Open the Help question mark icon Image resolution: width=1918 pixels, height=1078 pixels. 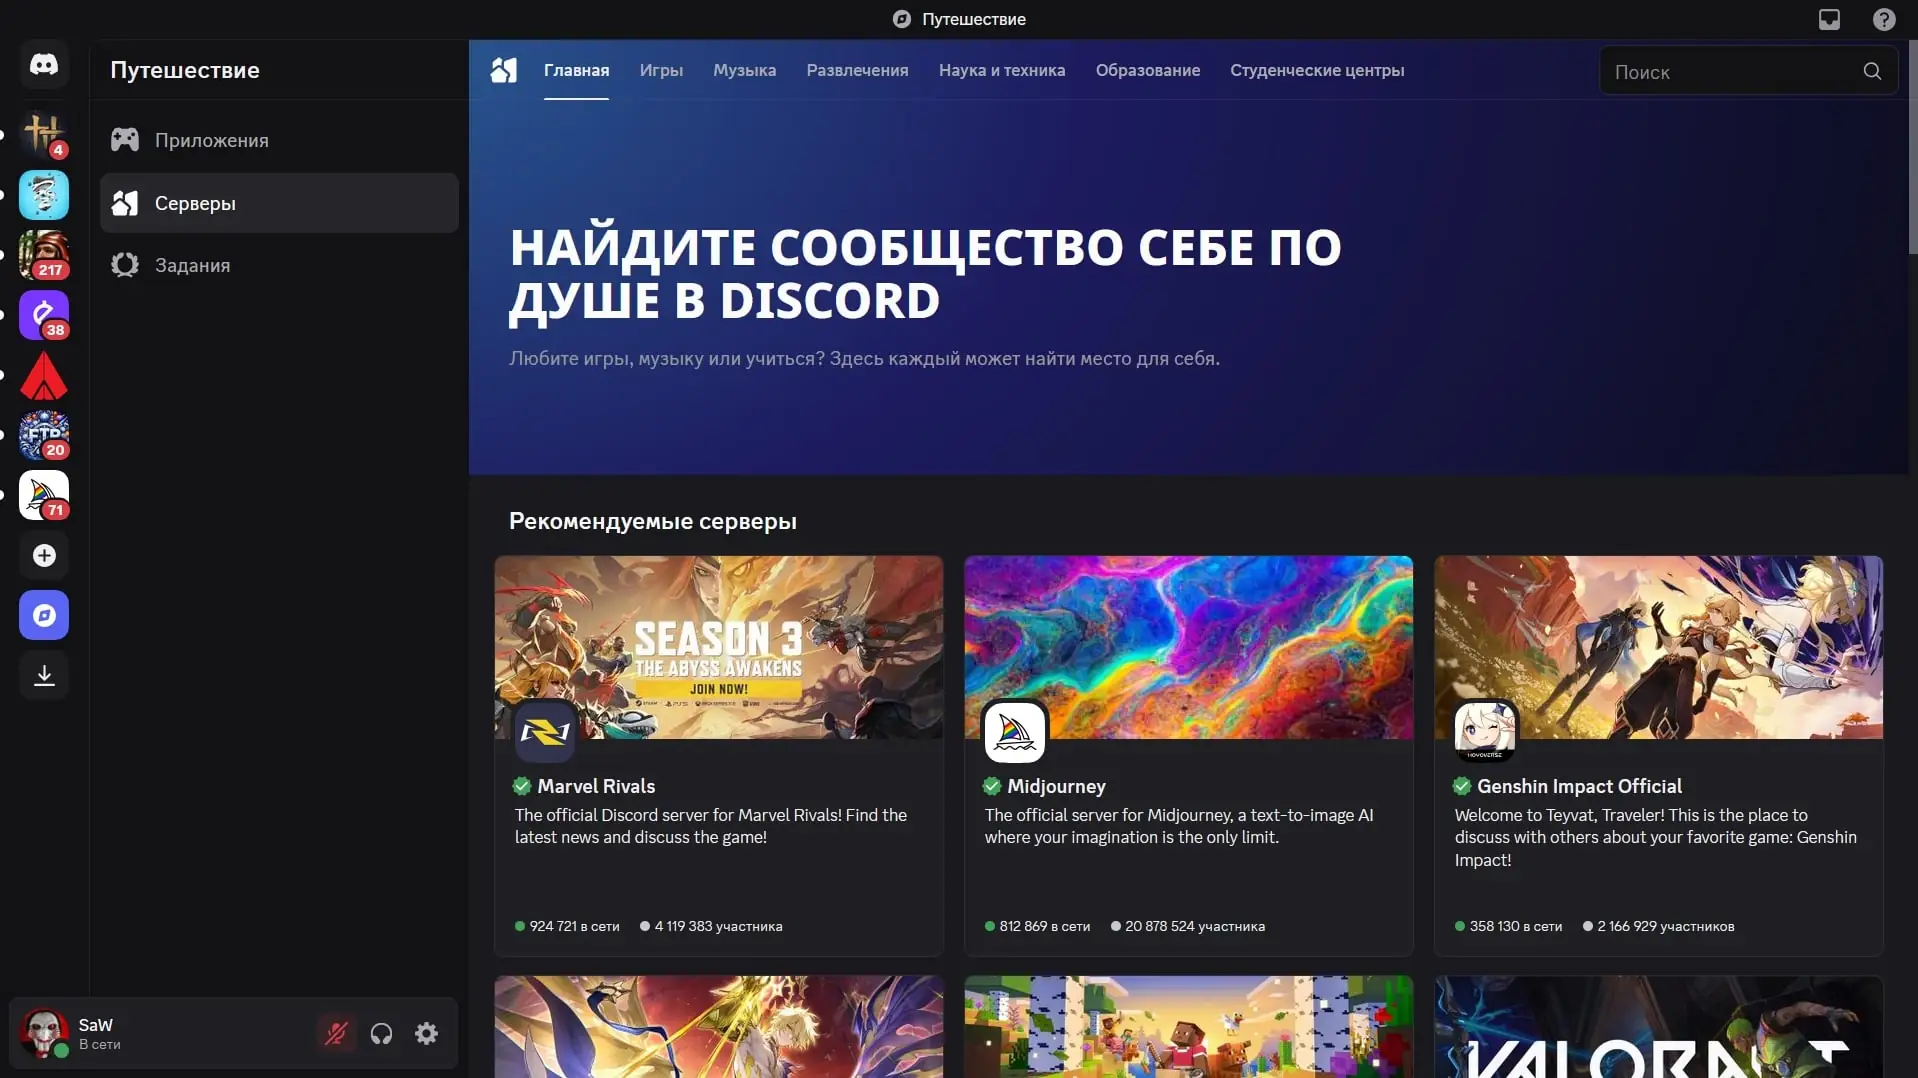pyautogui.click(x=1884, y=19)
